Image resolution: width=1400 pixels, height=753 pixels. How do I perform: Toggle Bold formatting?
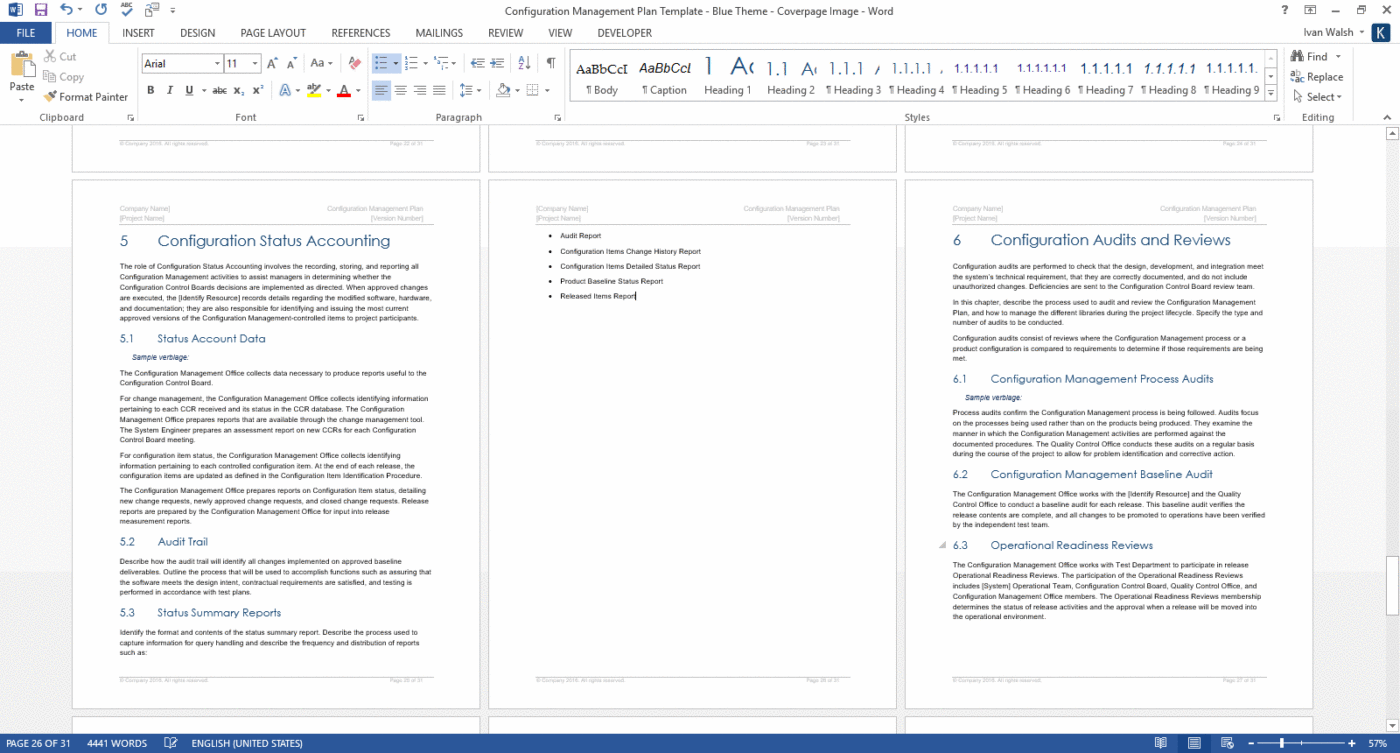[x=150, y=90]
